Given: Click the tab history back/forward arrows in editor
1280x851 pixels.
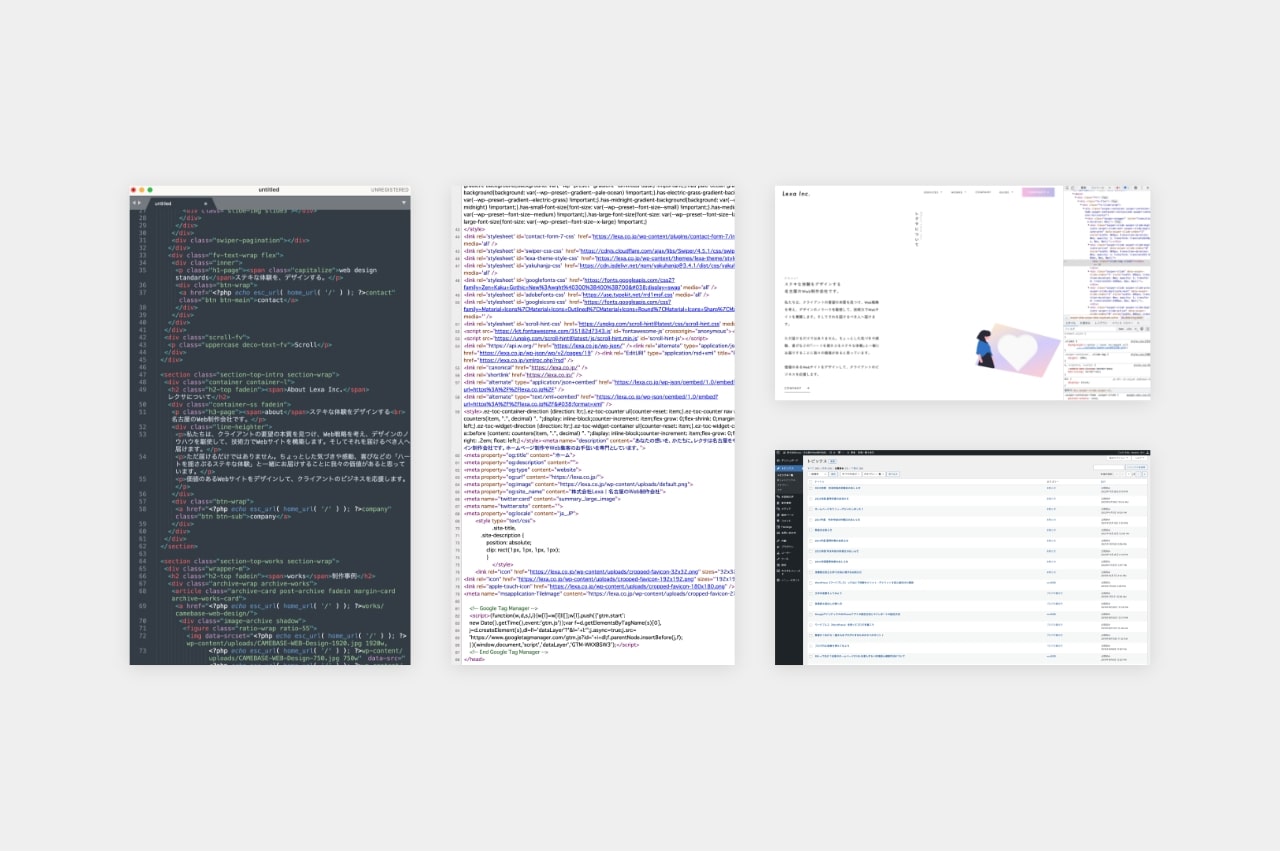Looking at the screenshot, I should click(x=137, y=203).
